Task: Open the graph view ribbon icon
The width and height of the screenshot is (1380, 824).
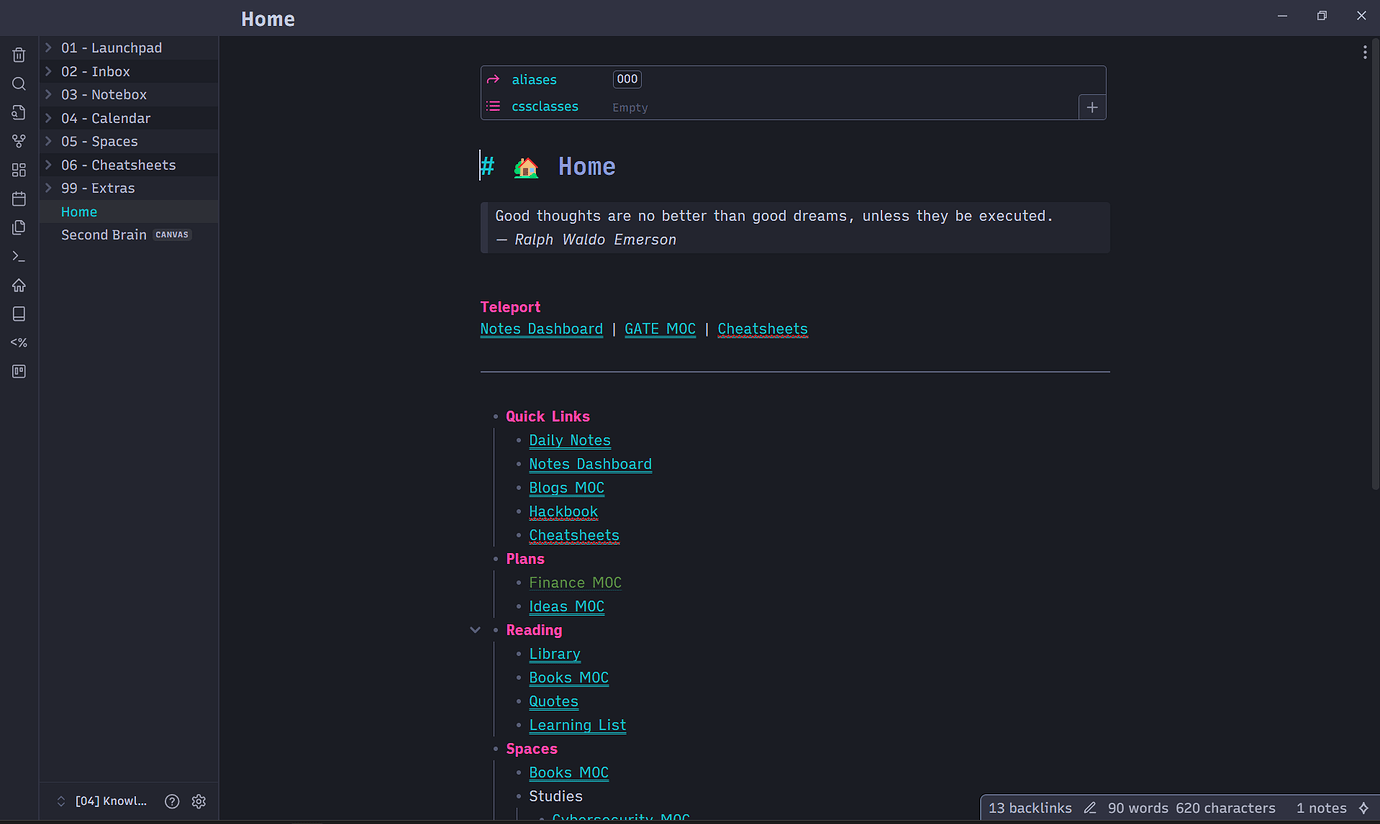Action: pyautogui.click(x=18, y=142)
